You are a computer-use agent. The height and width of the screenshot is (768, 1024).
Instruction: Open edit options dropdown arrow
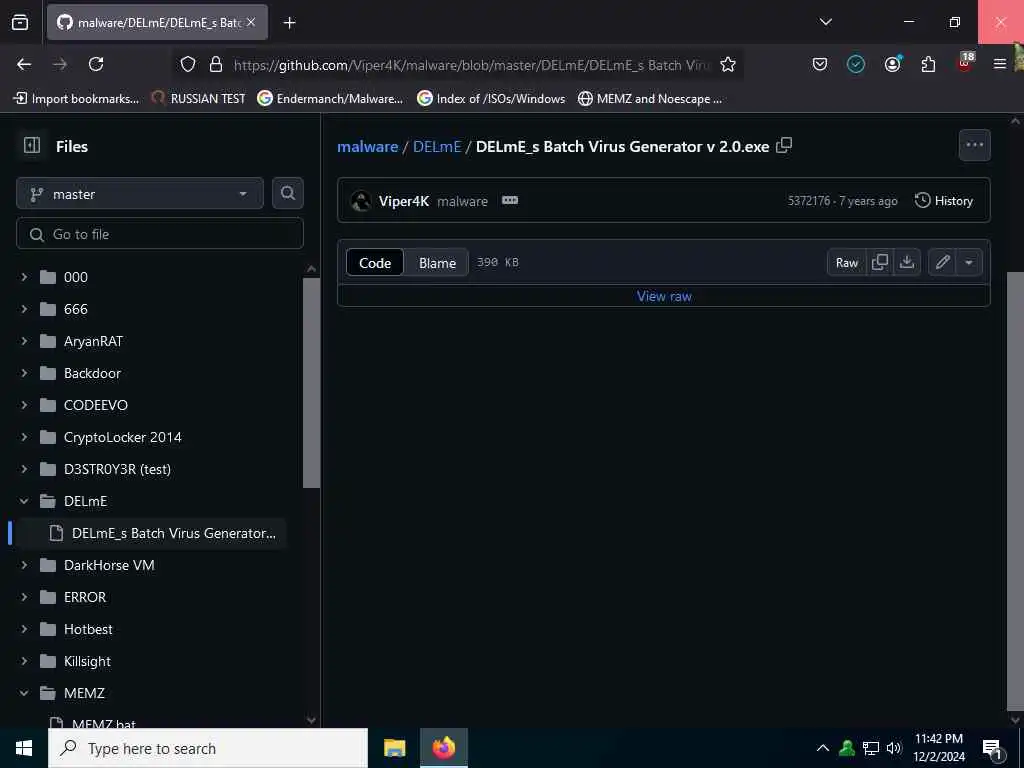coord(969,263)
